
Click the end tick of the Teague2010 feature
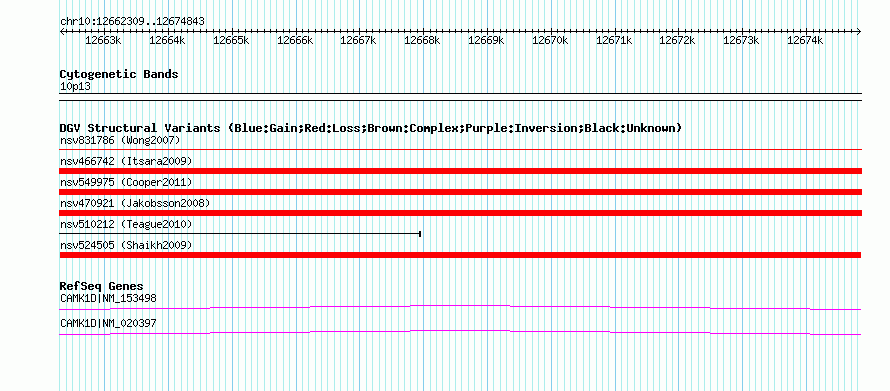tap(419, 234)
